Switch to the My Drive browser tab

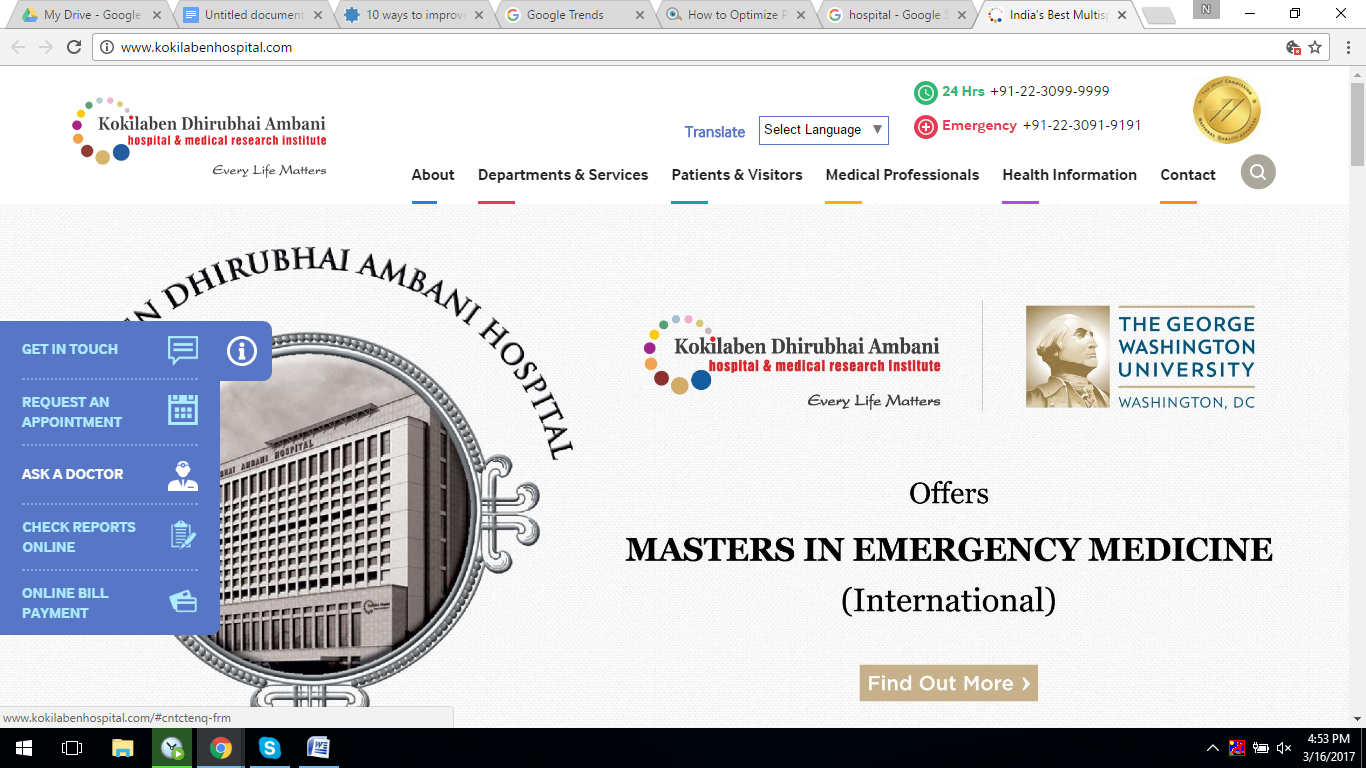[90, 15]
